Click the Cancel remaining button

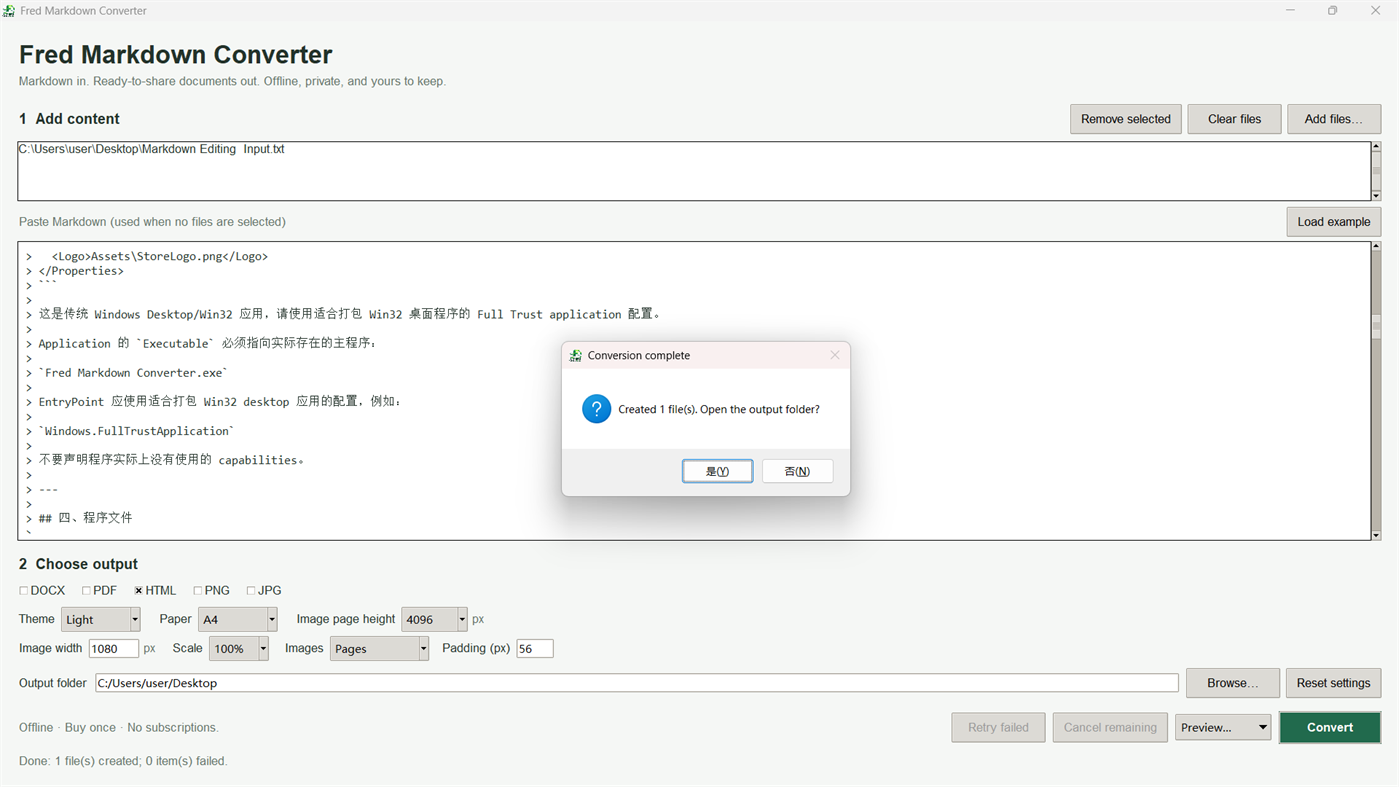tap(1110, 727)
